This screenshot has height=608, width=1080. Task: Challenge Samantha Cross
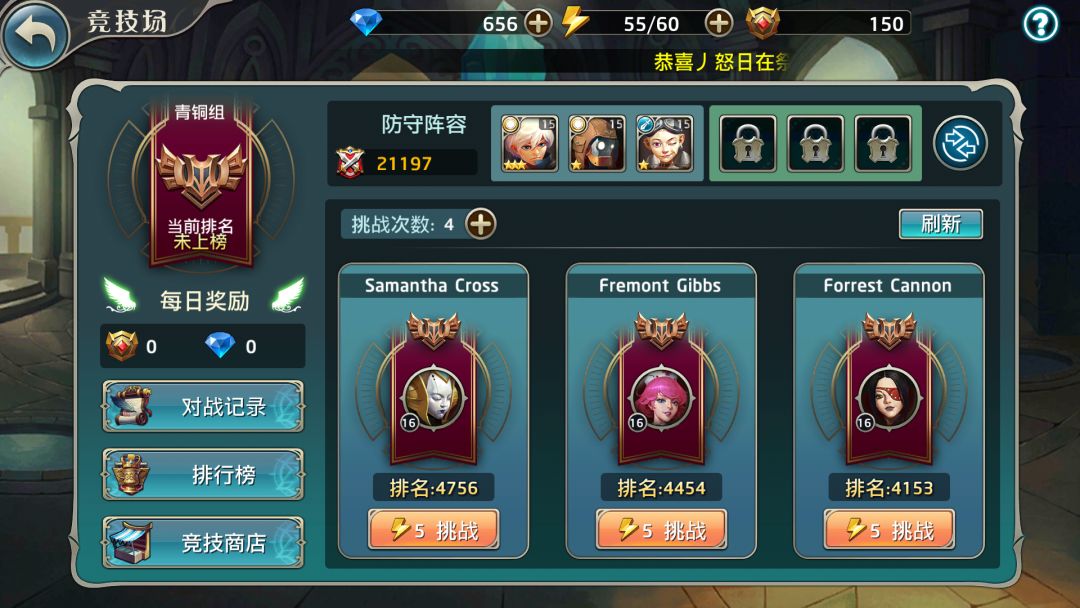click(x=433, y=530)
